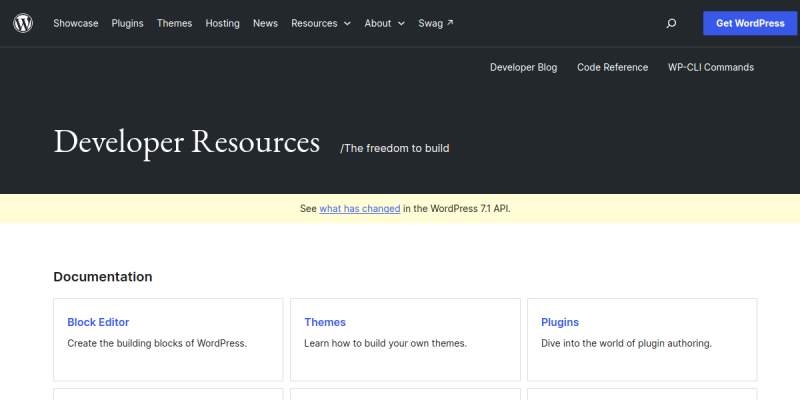Open the Block Editor documentation card link
Screen dimensions: 800x400
click(x=98, y=322)
